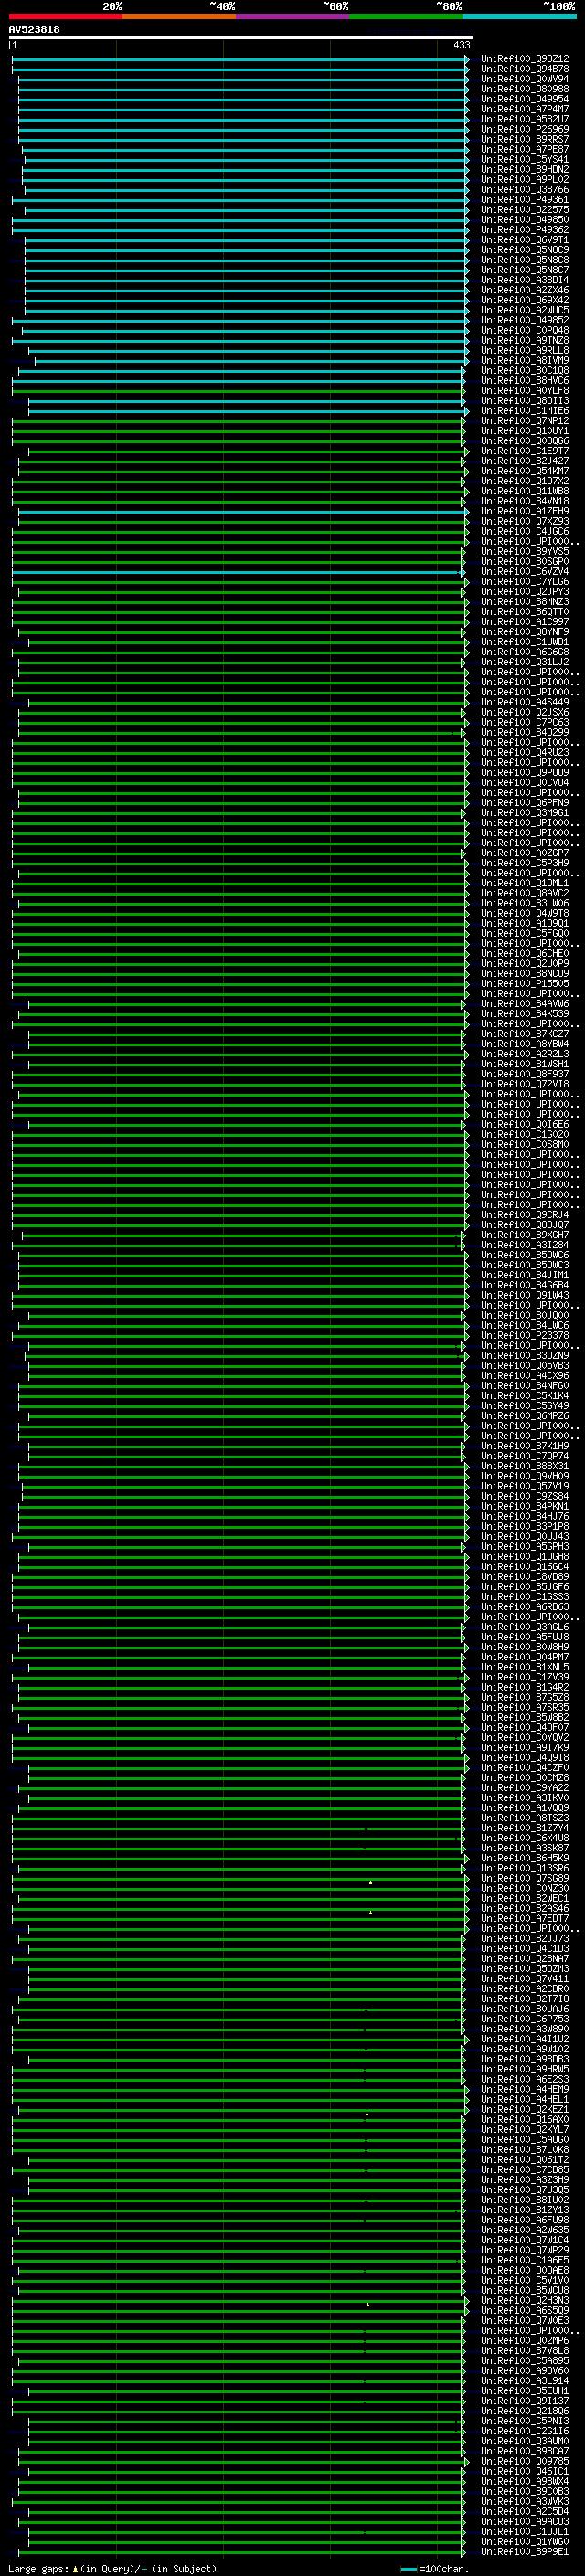Select the UniRef100_A9TNZ8 label

525,340
